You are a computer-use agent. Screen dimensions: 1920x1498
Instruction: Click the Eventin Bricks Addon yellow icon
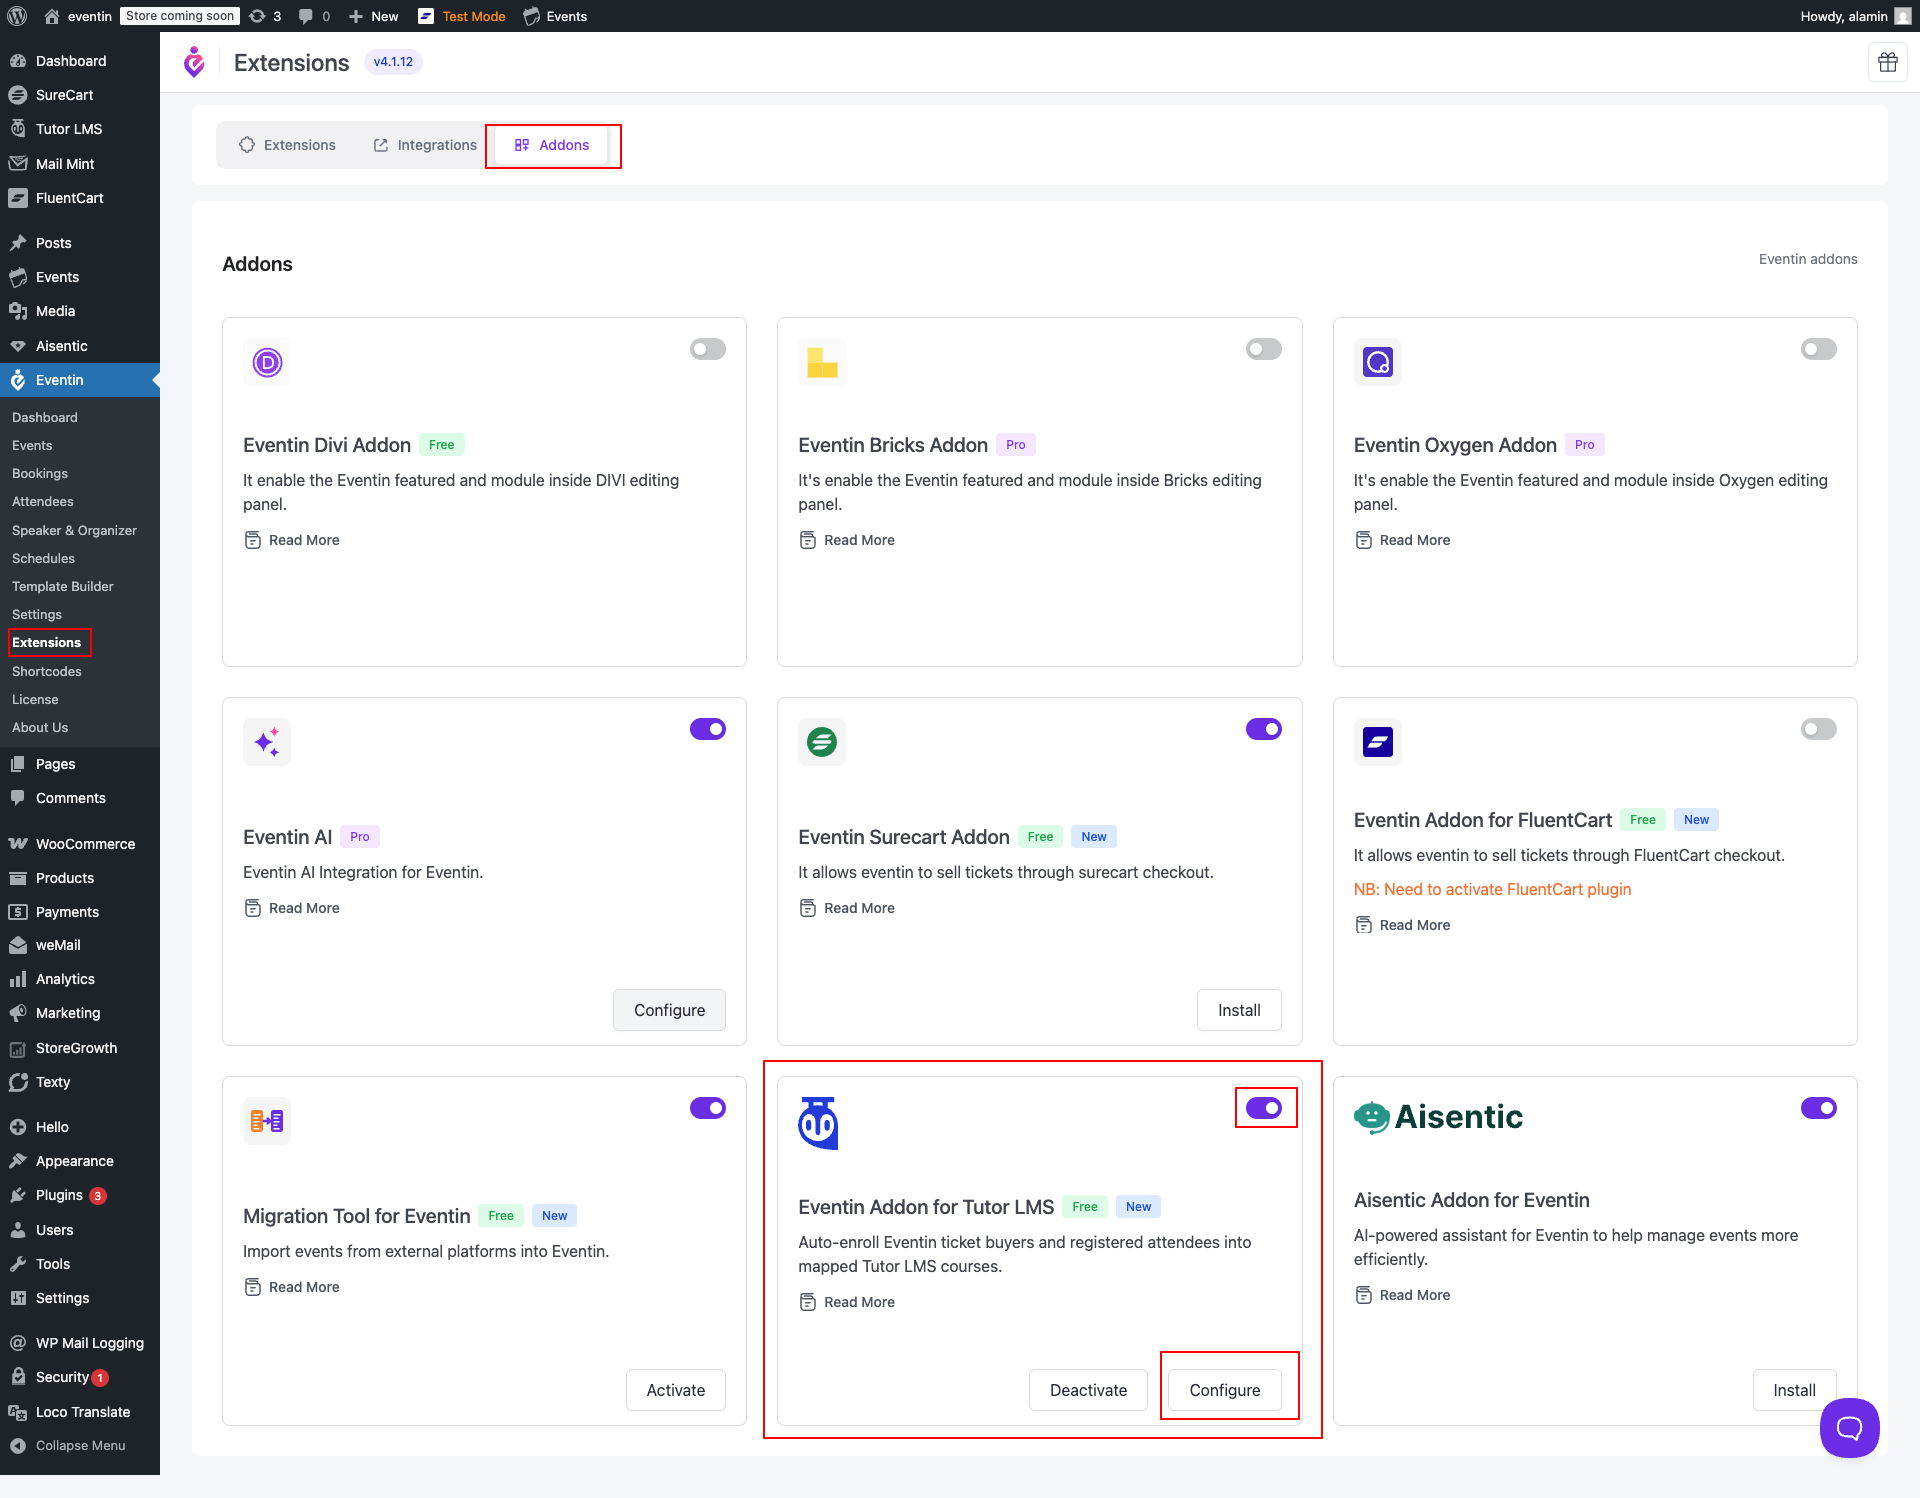click(x=822, y=362)
